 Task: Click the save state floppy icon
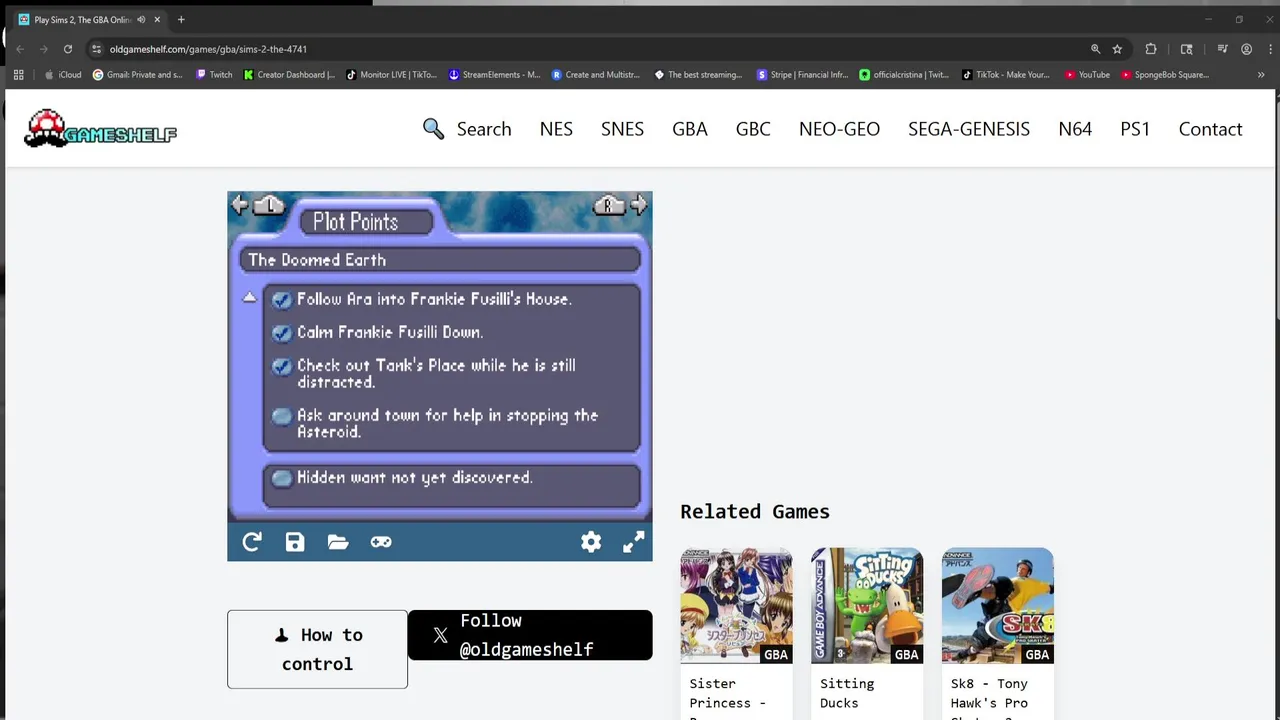point(295,542)
